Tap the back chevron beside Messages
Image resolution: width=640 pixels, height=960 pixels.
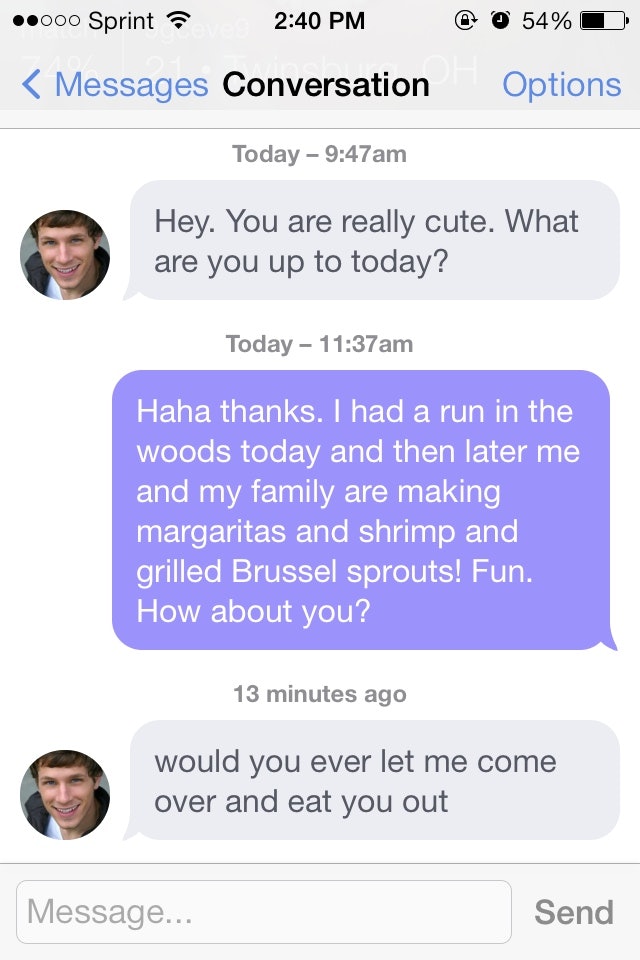coord(32,86)
